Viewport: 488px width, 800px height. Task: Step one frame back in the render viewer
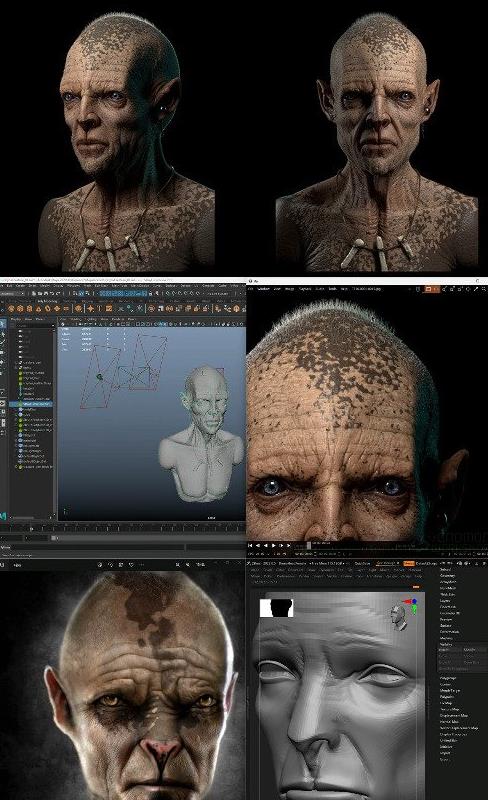pos(257,545)
